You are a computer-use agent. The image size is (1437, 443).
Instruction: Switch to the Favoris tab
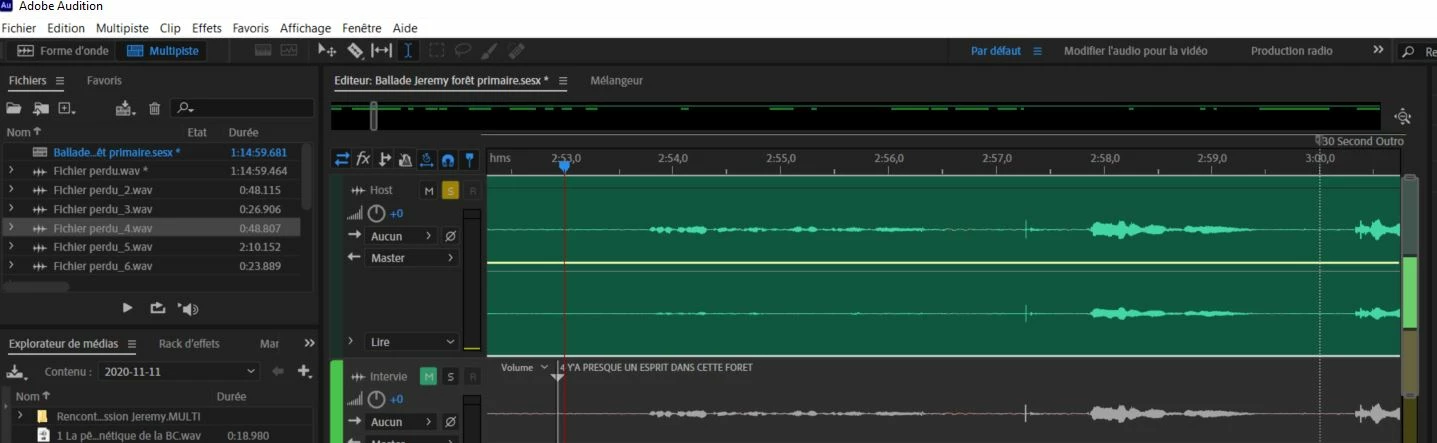(104, 81)
